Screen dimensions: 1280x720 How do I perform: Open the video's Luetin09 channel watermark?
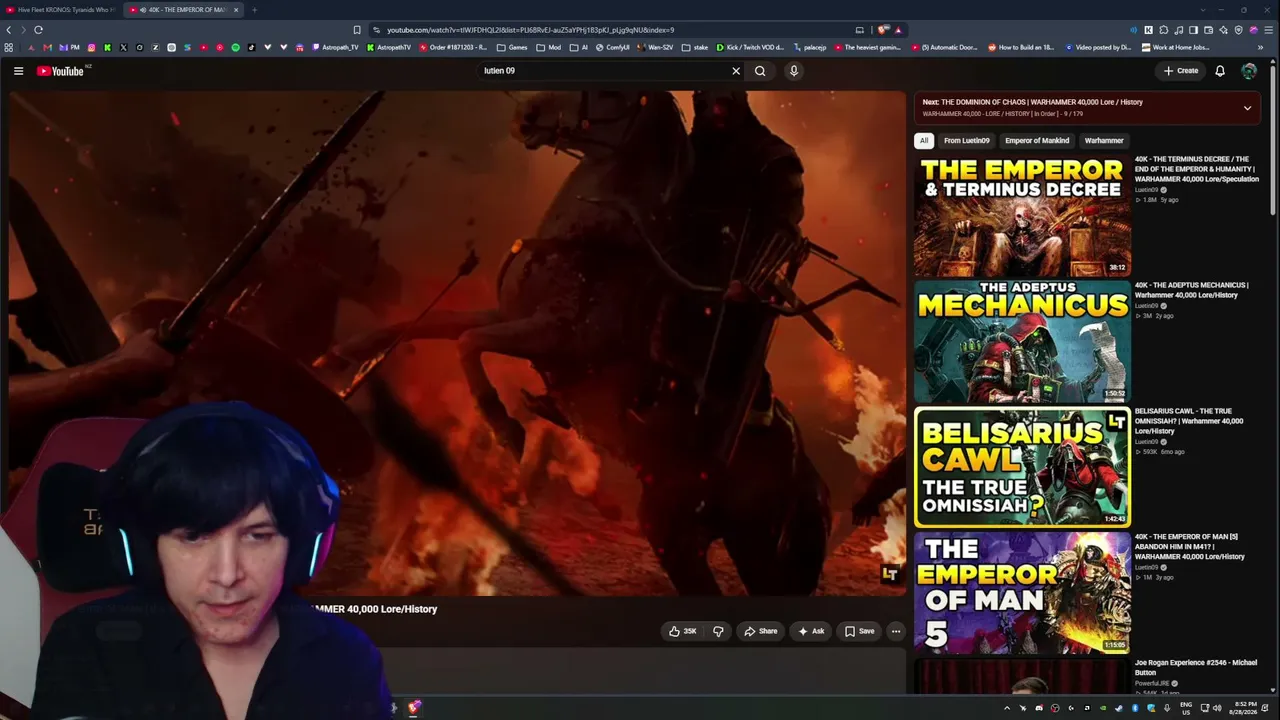(889, 574)
